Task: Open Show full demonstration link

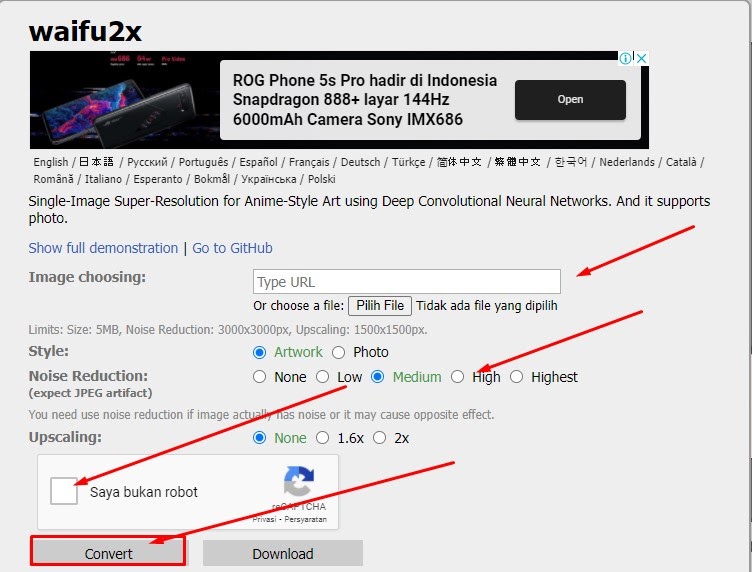Action: coord(103,248)
